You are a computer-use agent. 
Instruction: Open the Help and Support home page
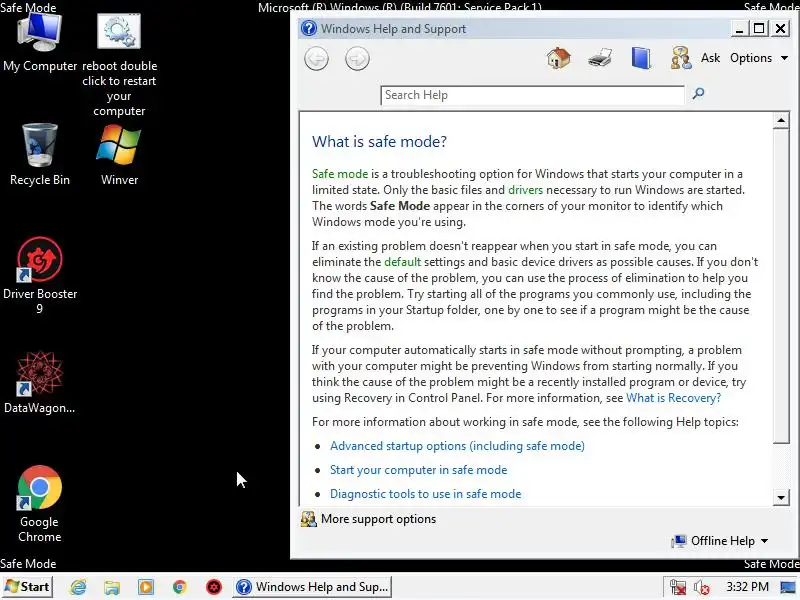click(559, 58)
